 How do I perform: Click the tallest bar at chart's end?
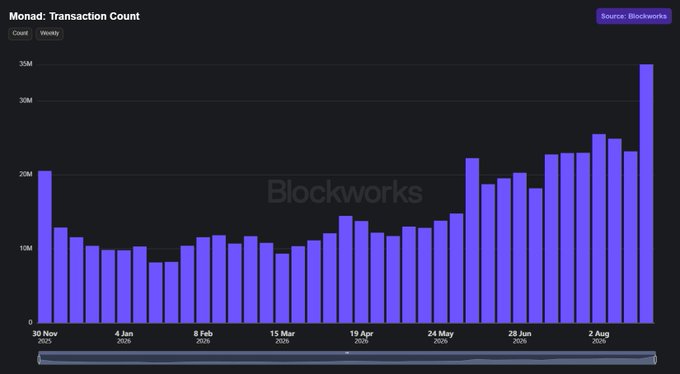click(646, 194)
